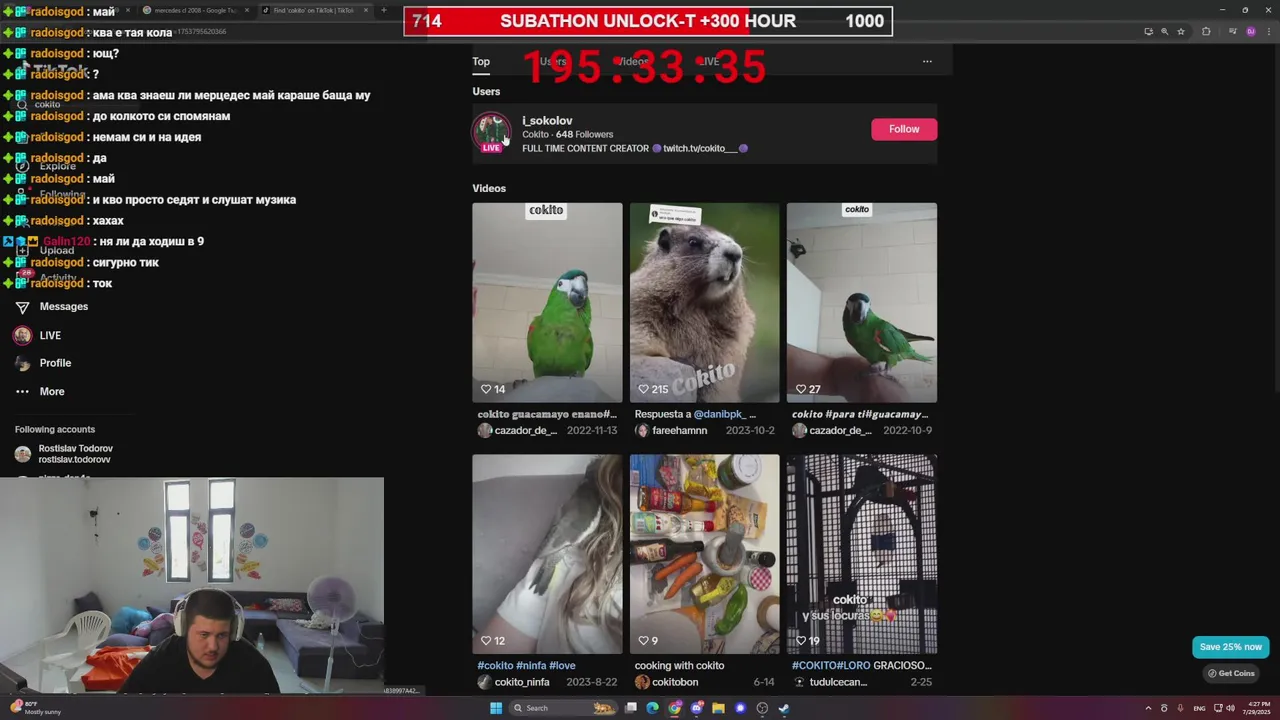Close the mercedes cl 2008 Google tab
Screen dimensions: 1280x720
pos(247,10)
